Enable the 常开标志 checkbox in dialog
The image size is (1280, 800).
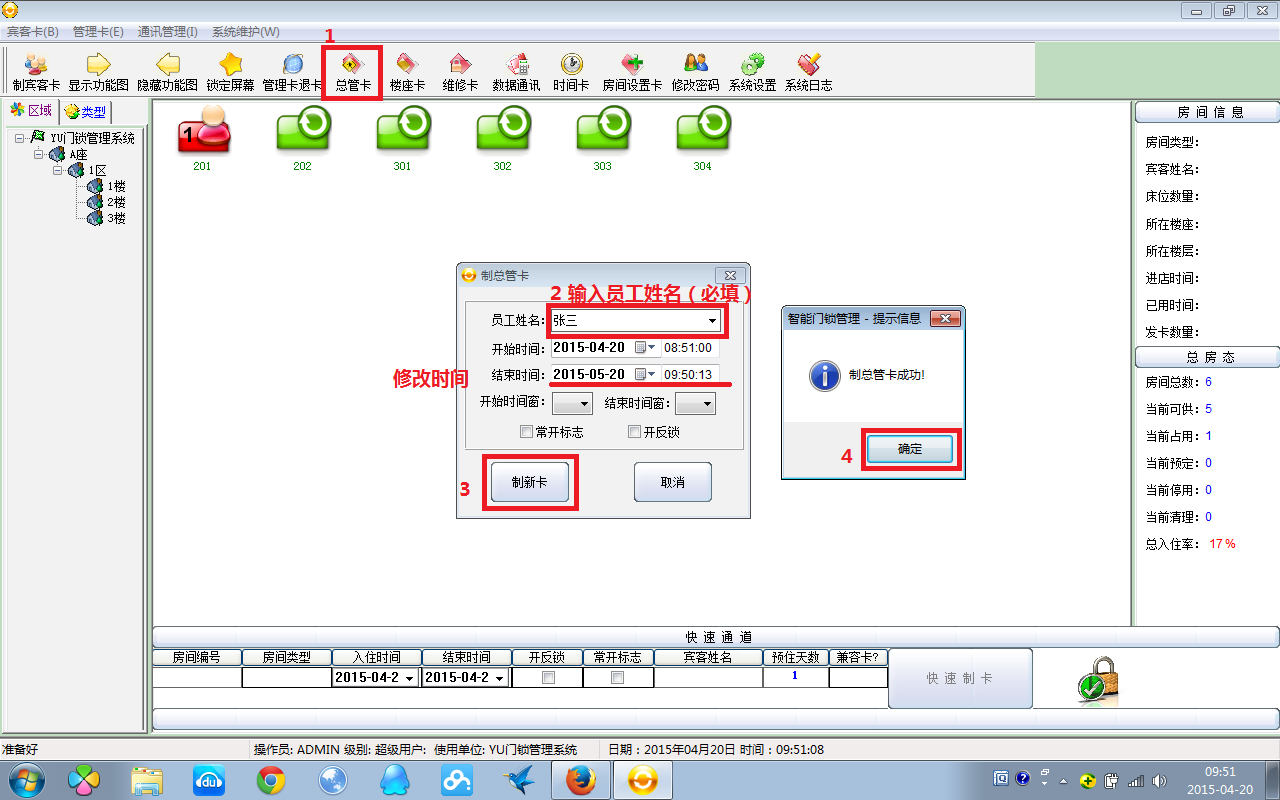527,432
